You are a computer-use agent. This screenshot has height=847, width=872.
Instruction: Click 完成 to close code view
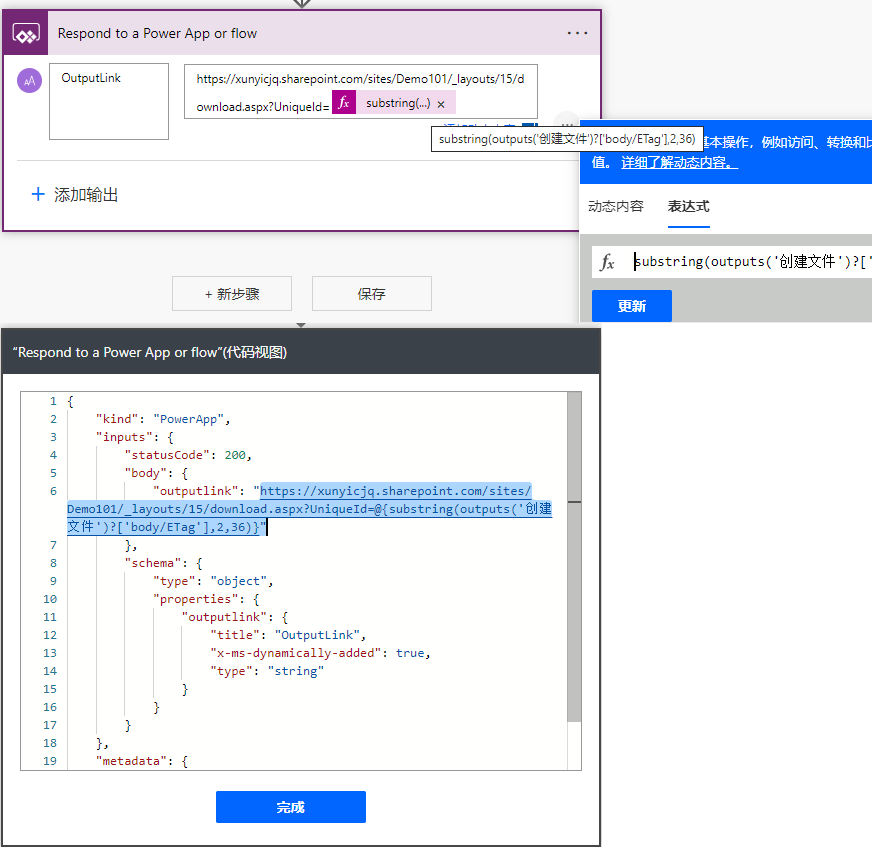point(290,807)
